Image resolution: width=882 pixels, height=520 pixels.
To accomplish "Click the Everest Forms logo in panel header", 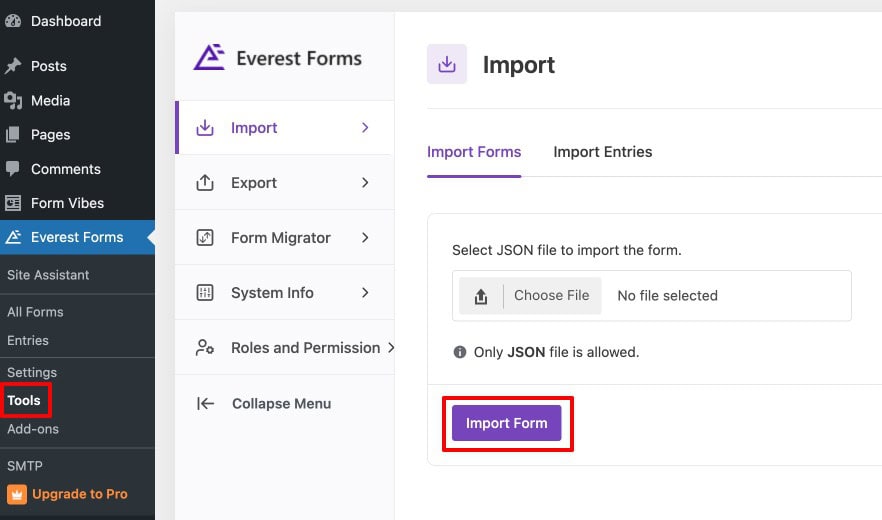I will coord(209,57).
